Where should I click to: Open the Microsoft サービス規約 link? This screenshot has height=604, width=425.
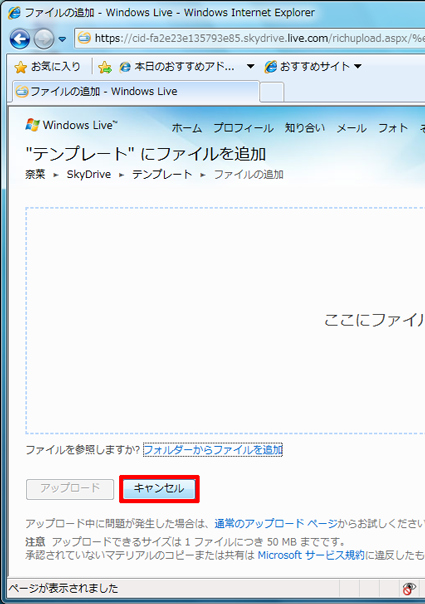coord(311,555)
